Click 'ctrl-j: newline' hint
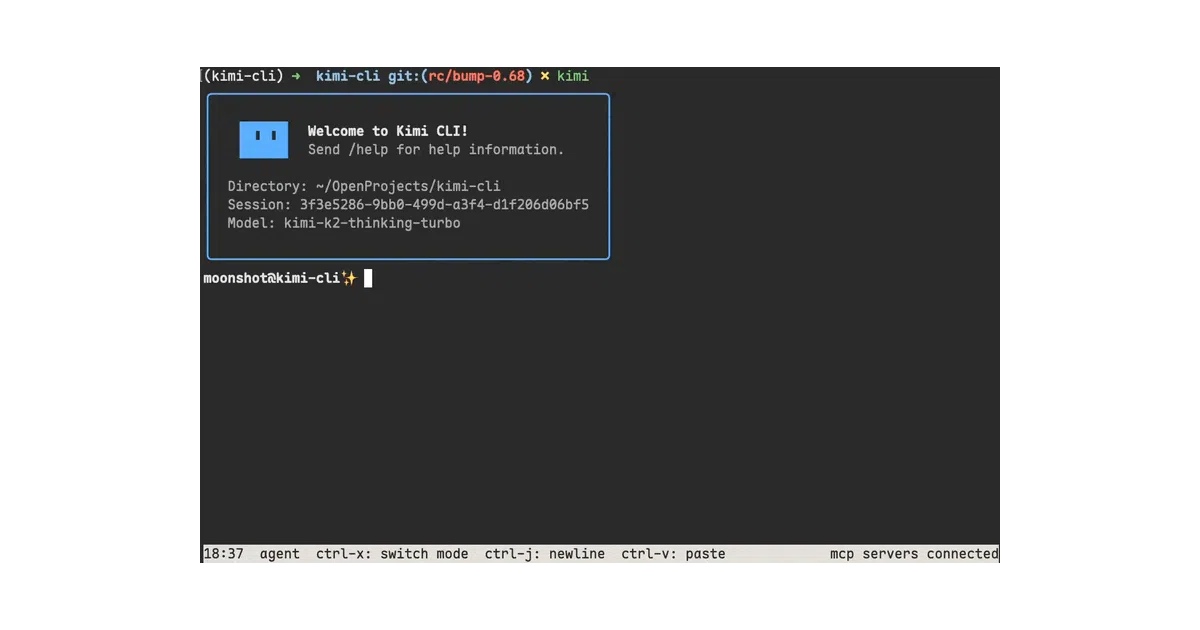The image size is (1200, 630). pos(545,553)
